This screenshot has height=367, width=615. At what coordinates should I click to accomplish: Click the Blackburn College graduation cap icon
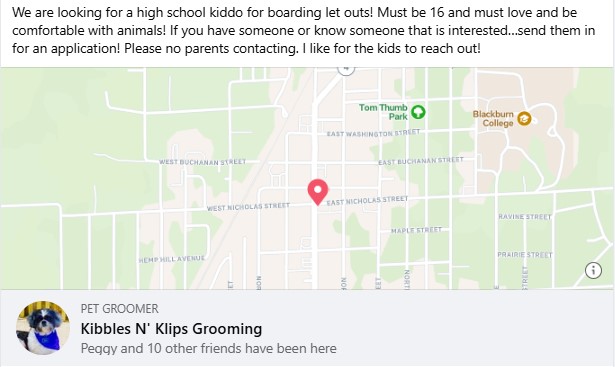[524, 118]
